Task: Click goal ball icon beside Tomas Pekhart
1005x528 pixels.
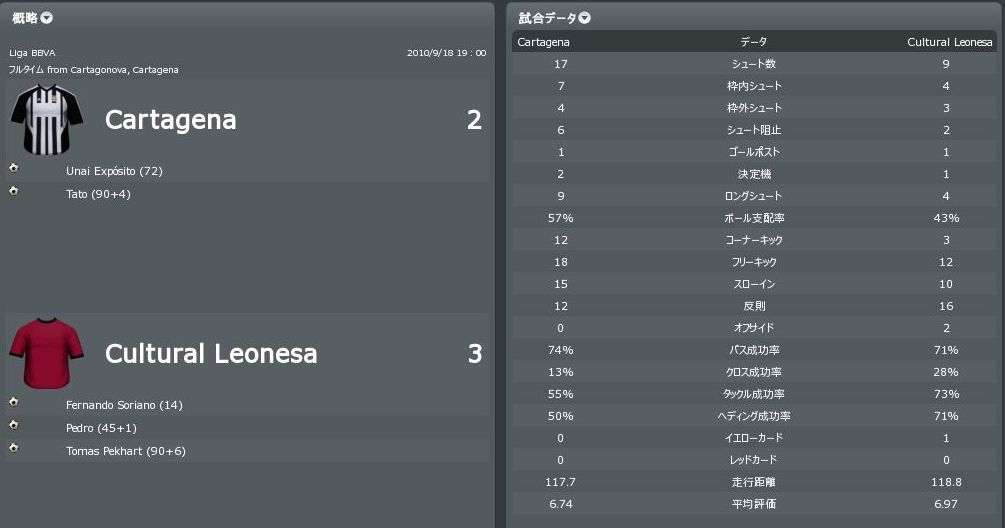Action: pos(13,448)
